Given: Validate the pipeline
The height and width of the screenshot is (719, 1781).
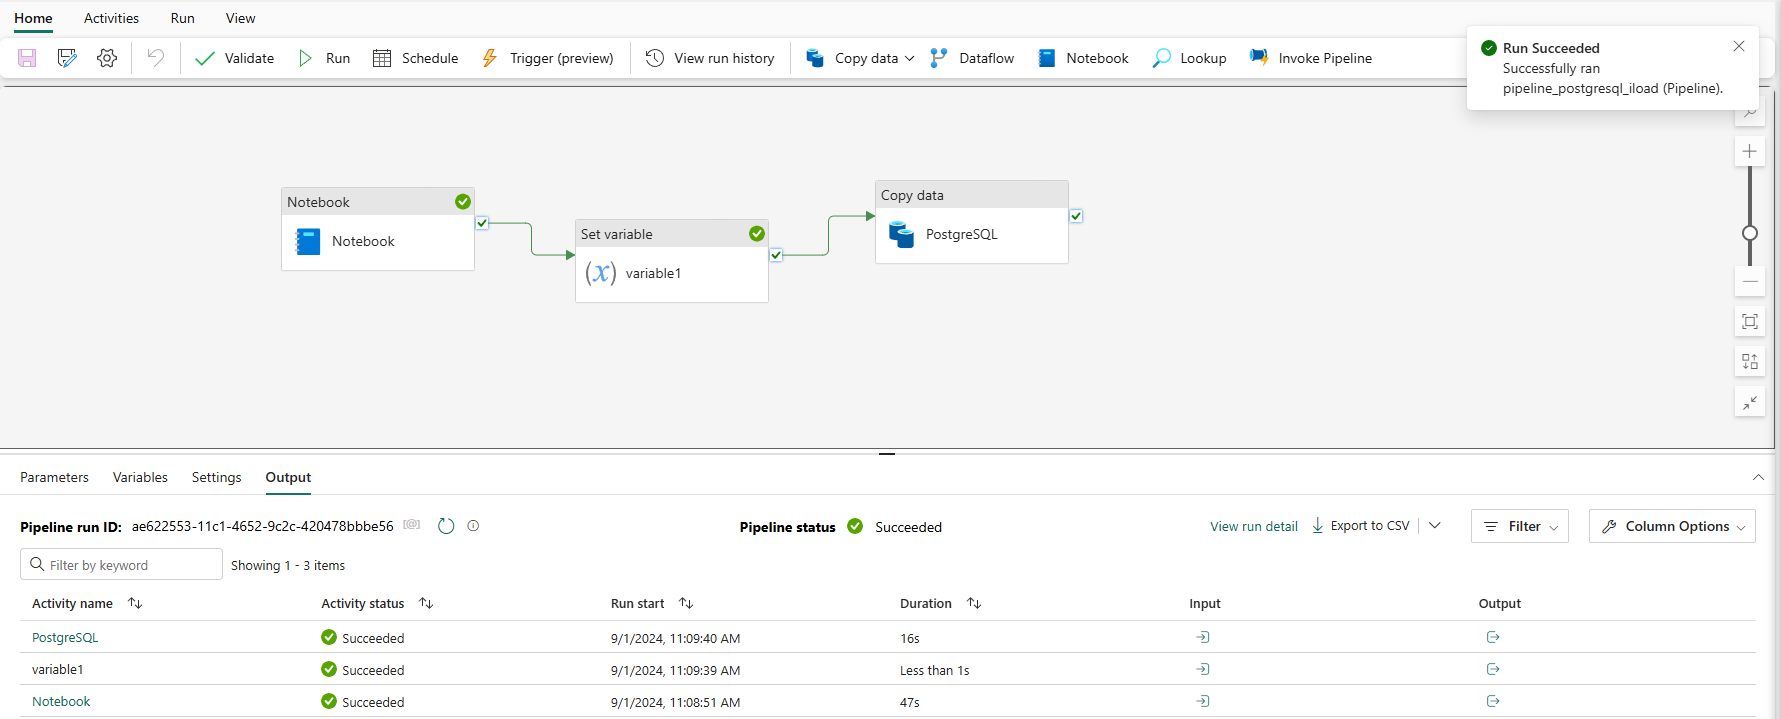Looking at the screenshot, I should coord(235,58).
